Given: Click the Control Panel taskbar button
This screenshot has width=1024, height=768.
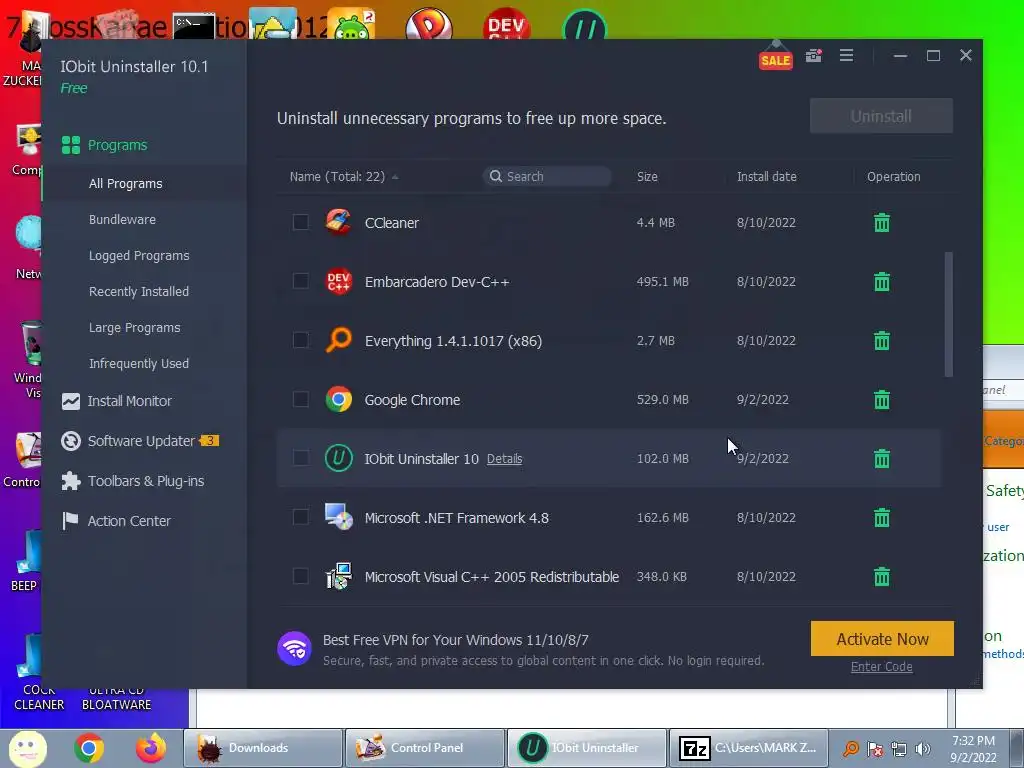Looking at the screenshot, I should (x=424, y=748).
